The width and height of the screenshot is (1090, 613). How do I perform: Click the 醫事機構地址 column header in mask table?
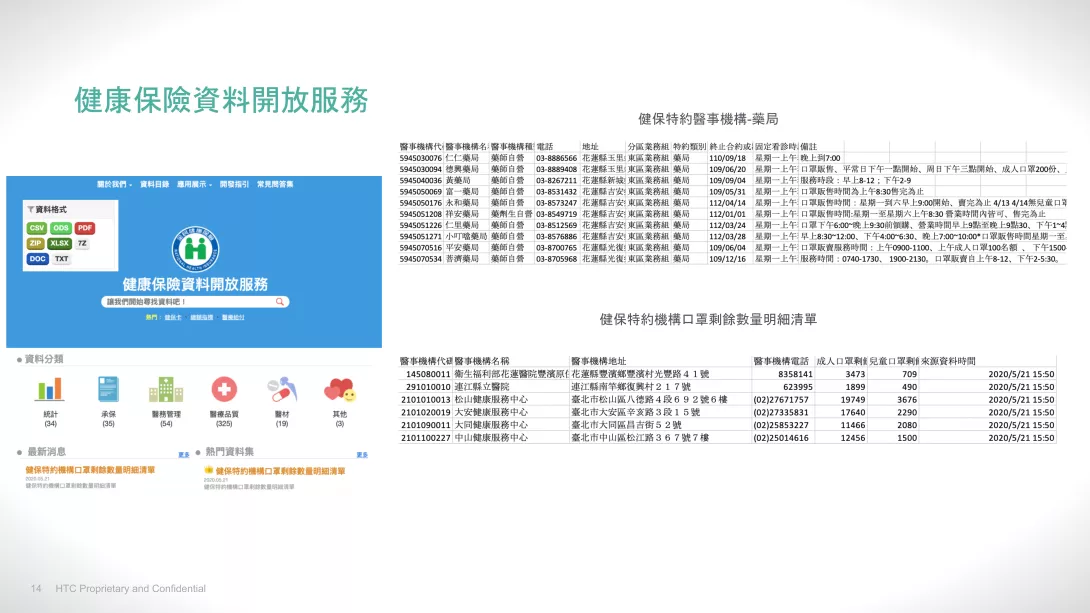point(599,361)
